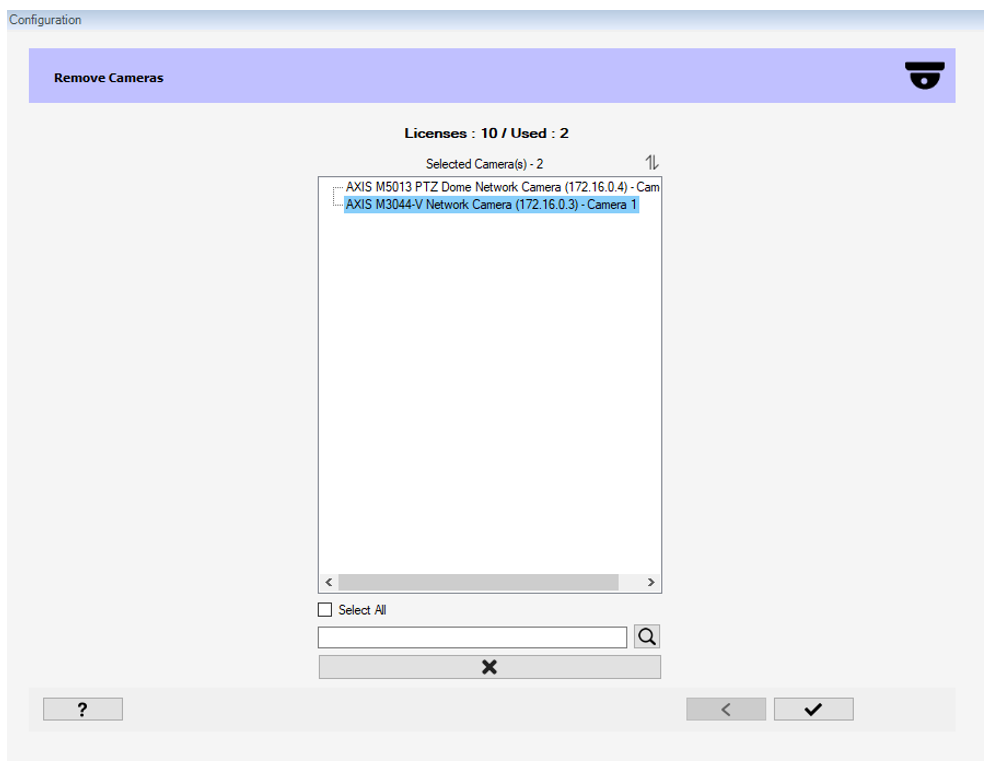Screen dimensions: 991x770
Task: Click the X remove button below search
Action: (x=489, y=667)
